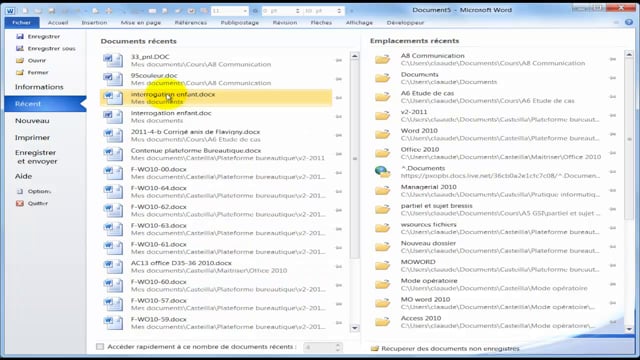The height and width of the screenshot is (360, 640).
Task: Switch to the Révision ribbon tab
Action: point(285,22)
